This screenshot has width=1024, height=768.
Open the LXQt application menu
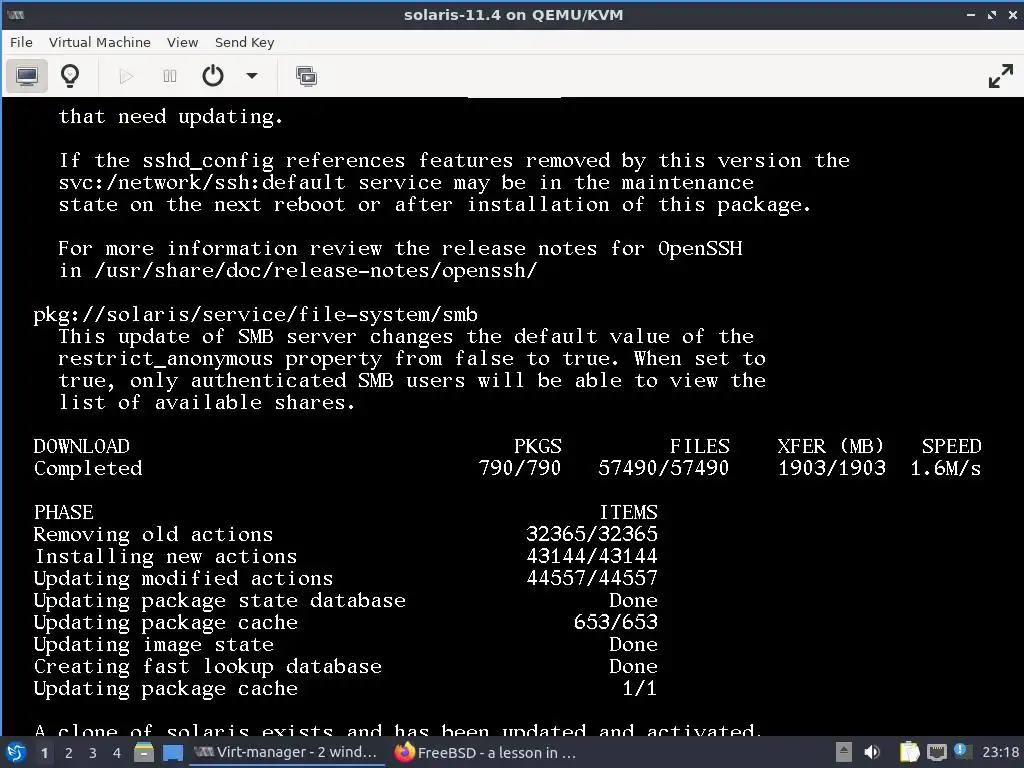coord(16,752)
